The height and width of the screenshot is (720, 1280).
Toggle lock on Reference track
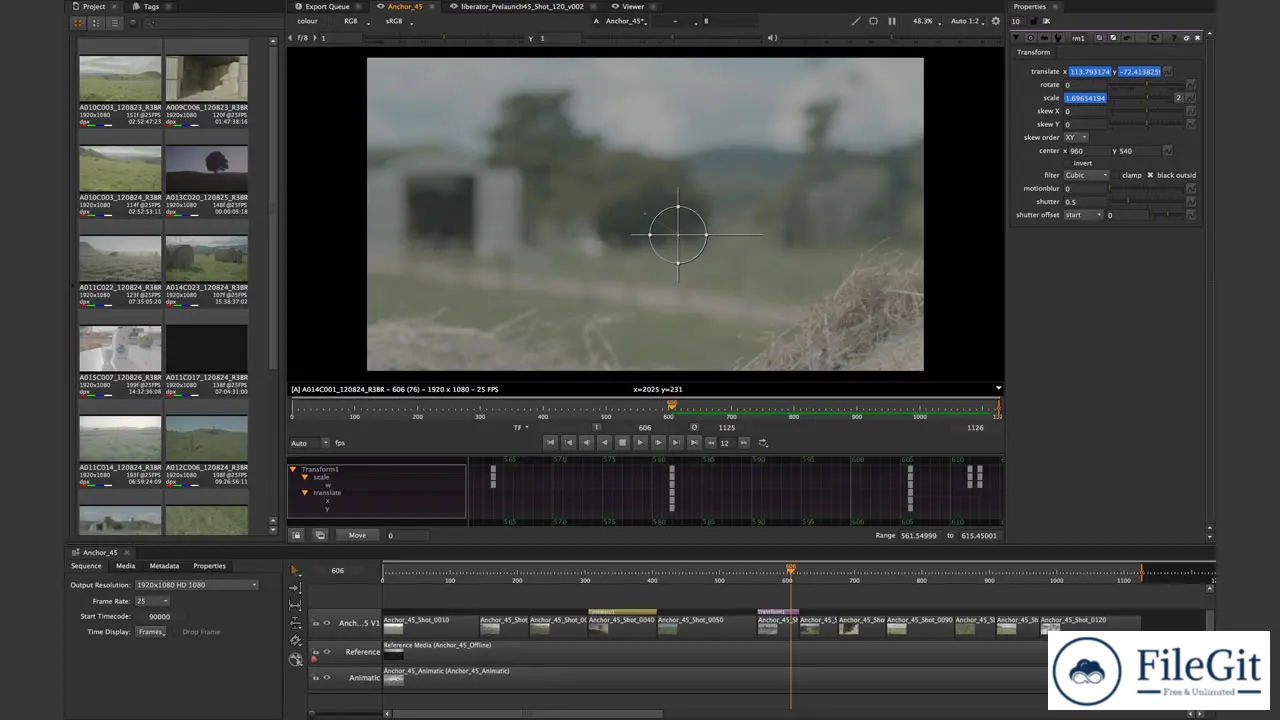315,652
